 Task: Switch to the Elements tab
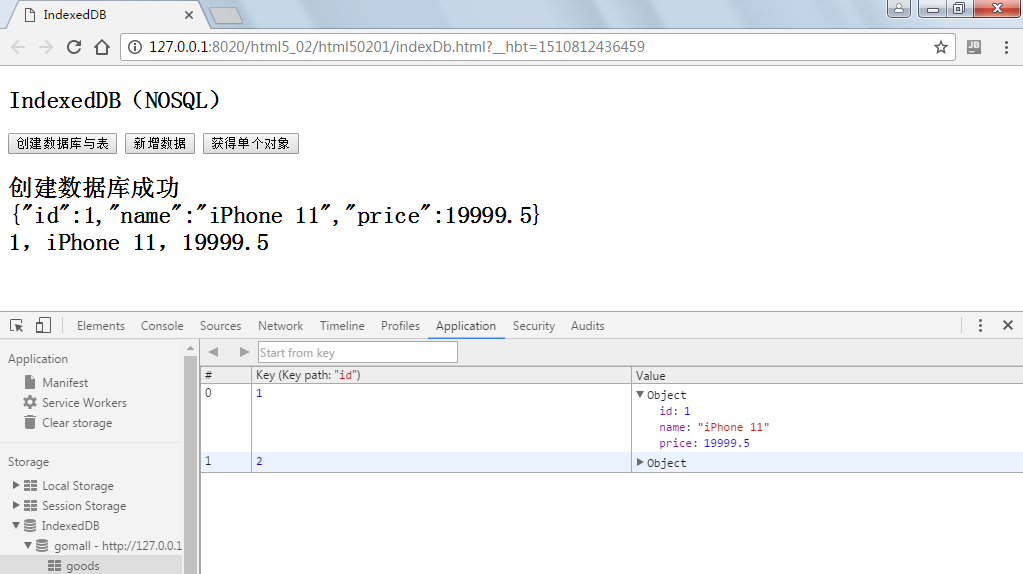[100, 325]
